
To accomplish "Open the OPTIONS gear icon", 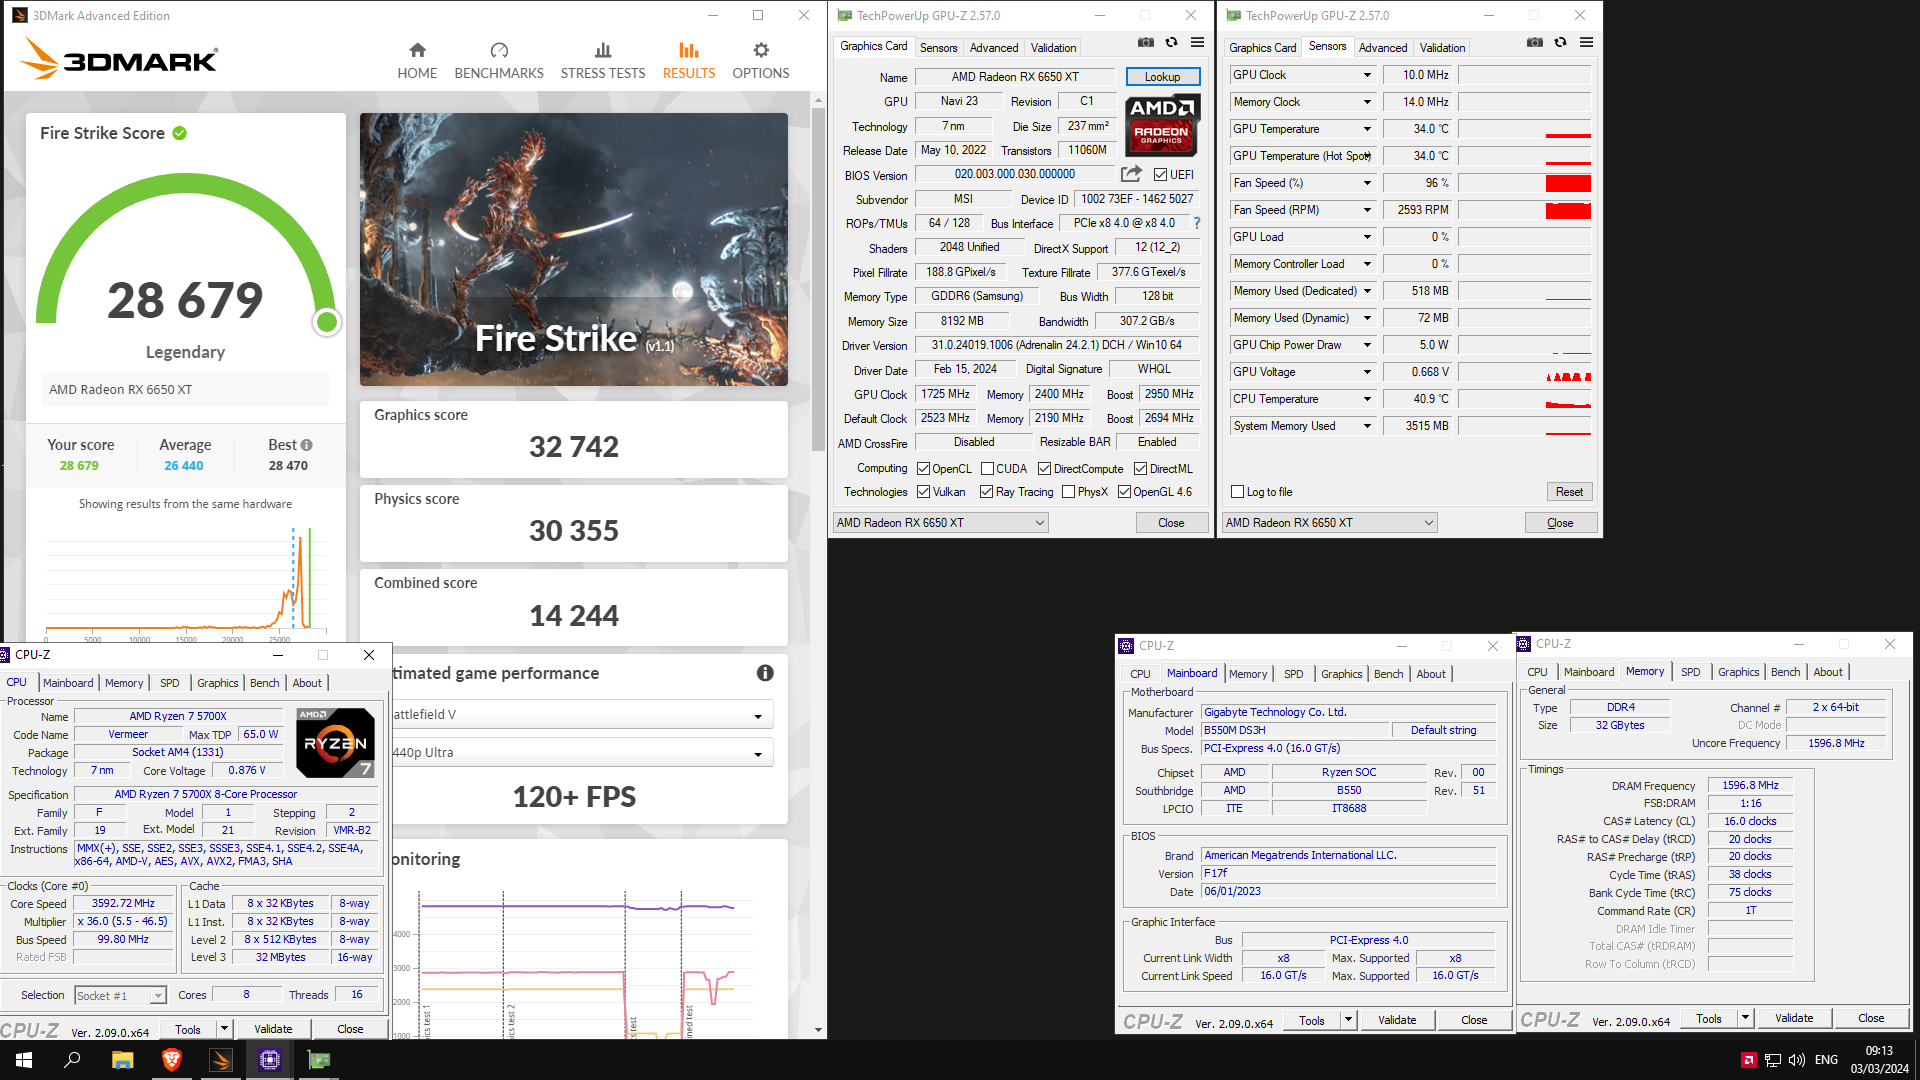I will (x=761, y=50).
